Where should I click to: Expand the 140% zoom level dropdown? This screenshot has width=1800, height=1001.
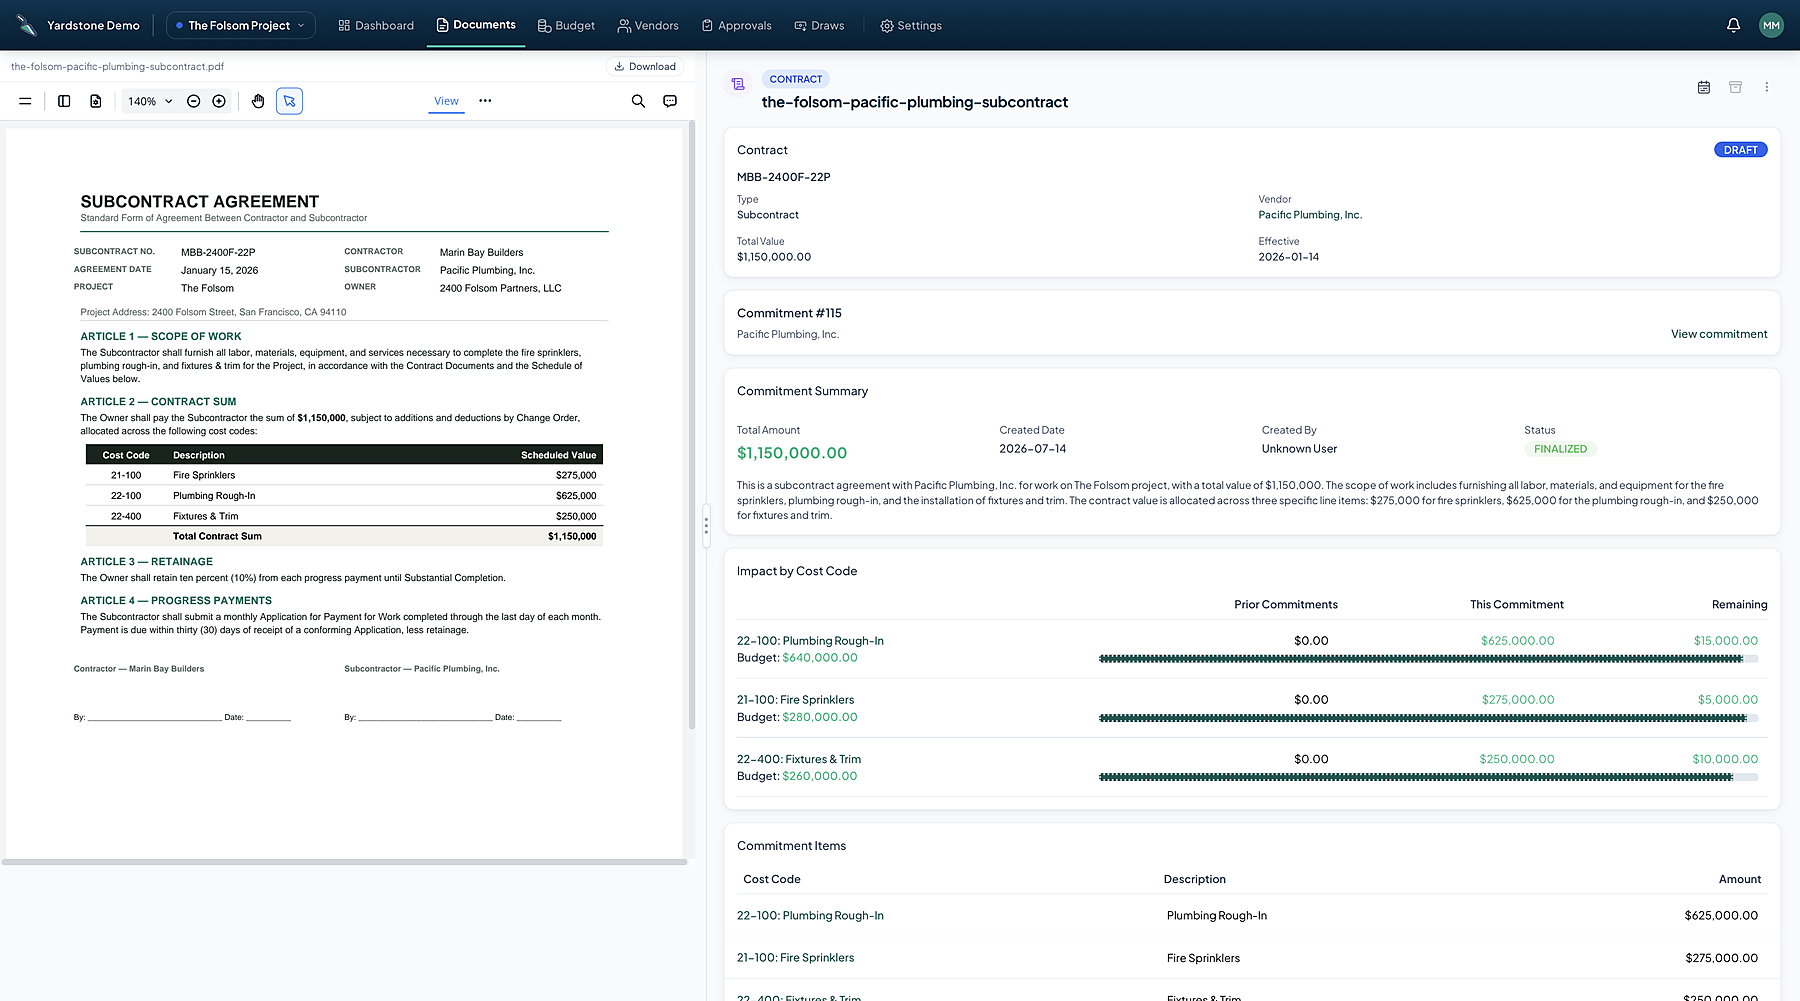[x=150, y=101]
